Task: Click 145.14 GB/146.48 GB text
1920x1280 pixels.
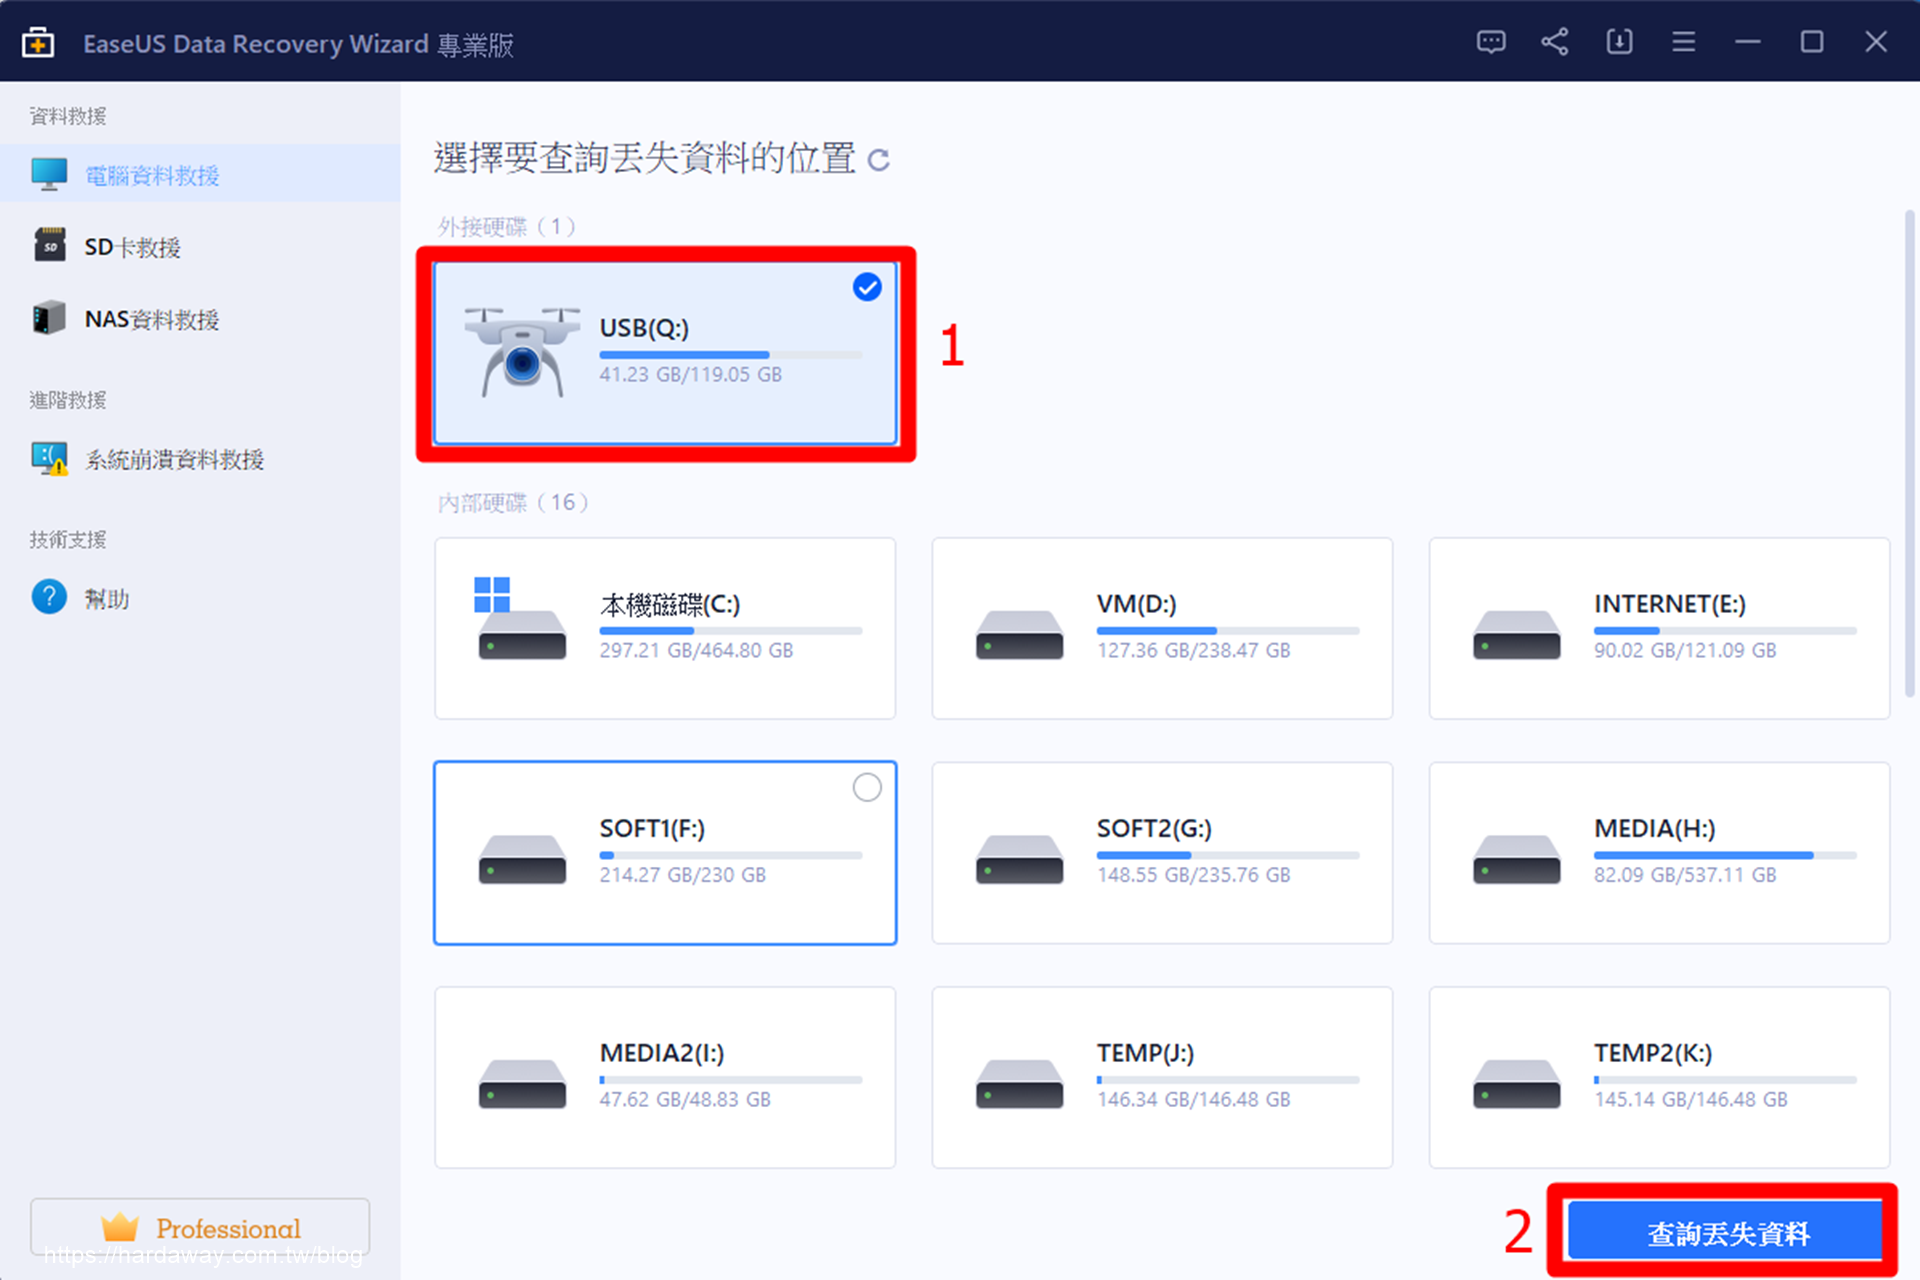Action: click(x=1690, y=1100)
